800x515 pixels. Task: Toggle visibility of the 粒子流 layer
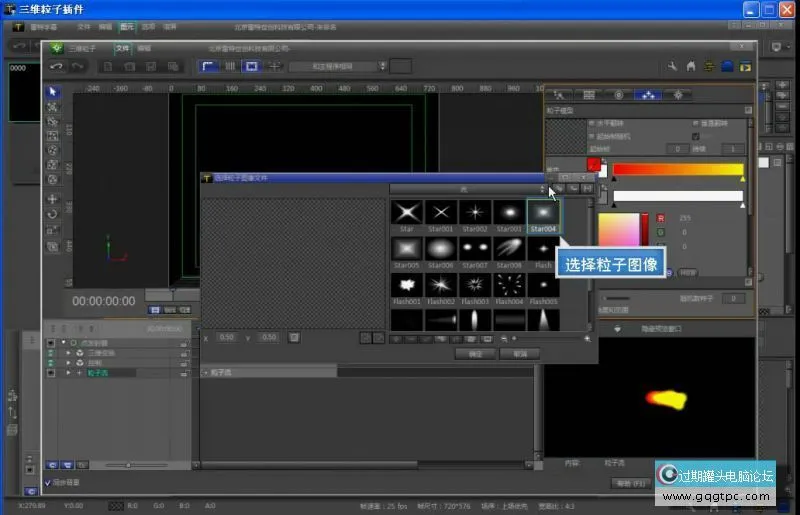click(x=51, y=372)
